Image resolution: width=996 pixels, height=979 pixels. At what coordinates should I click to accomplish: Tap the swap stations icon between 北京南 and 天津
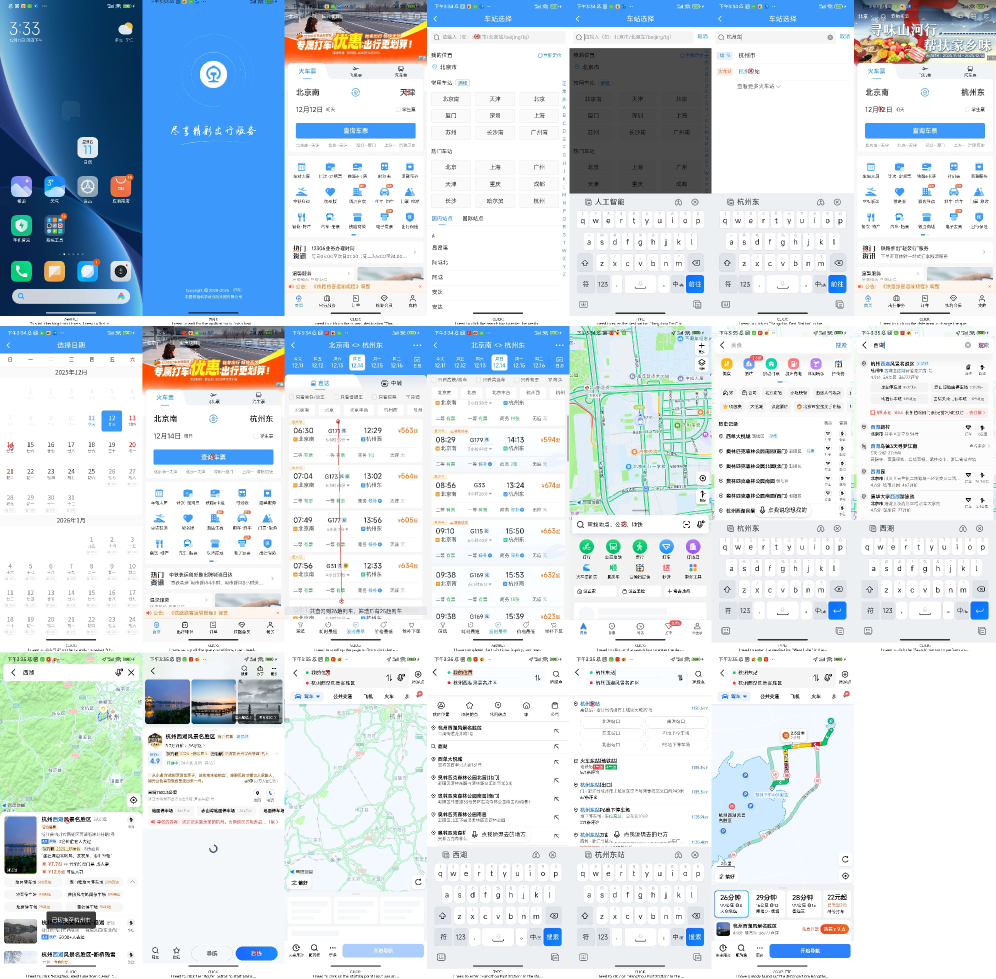coord(356,93)
